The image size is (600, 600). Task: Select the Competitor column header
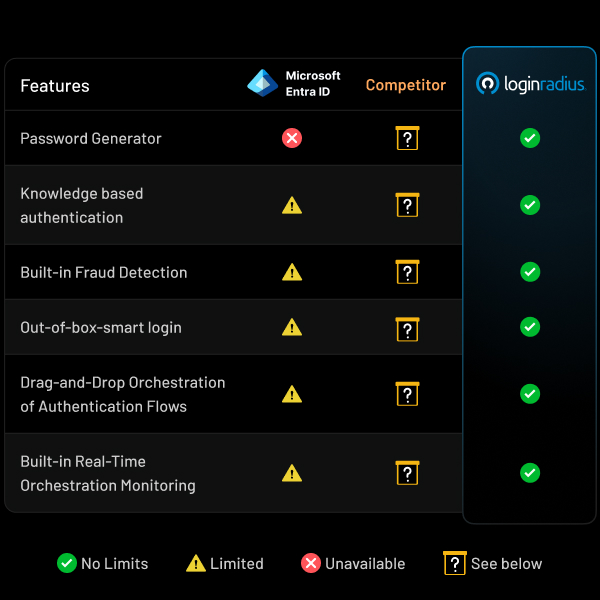click(406, 85)
